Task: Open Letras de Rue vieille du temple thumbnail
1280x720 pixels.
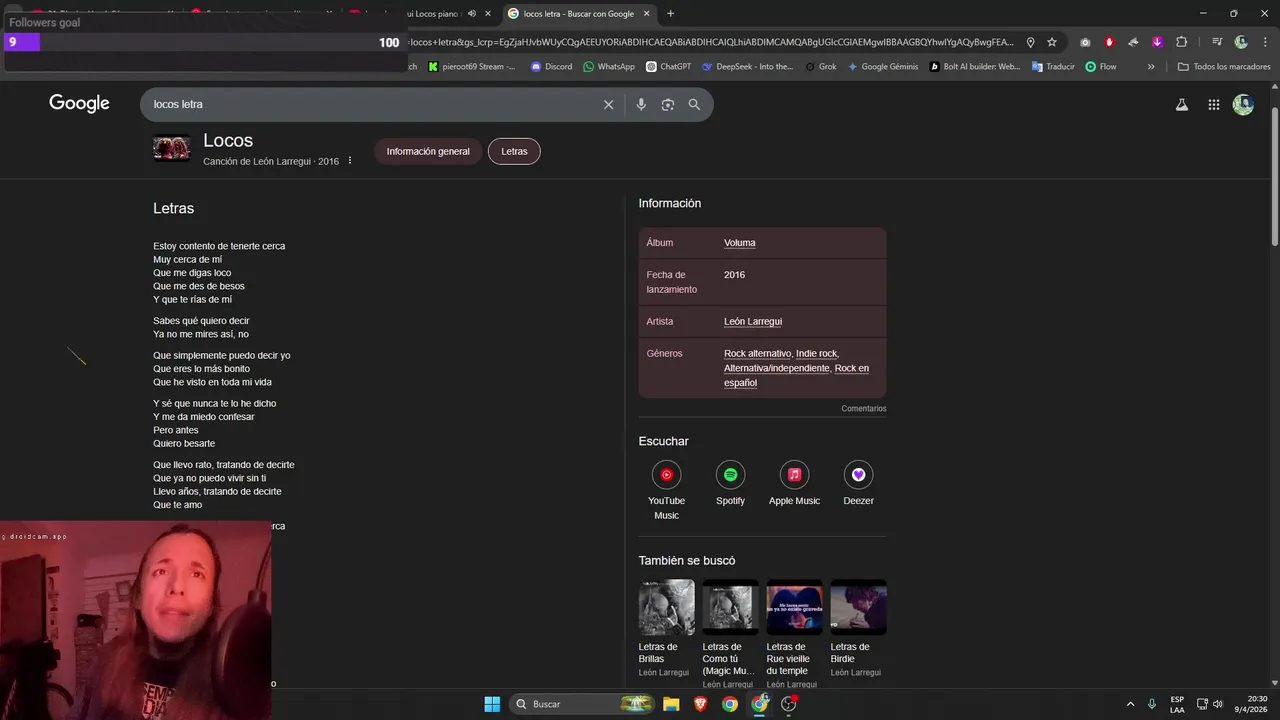Action: click(794, 607)
